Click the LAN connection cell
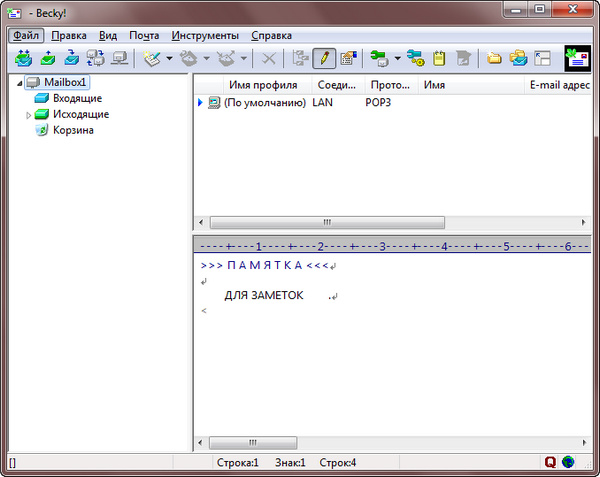600x477 pixels. pos(323,103)
